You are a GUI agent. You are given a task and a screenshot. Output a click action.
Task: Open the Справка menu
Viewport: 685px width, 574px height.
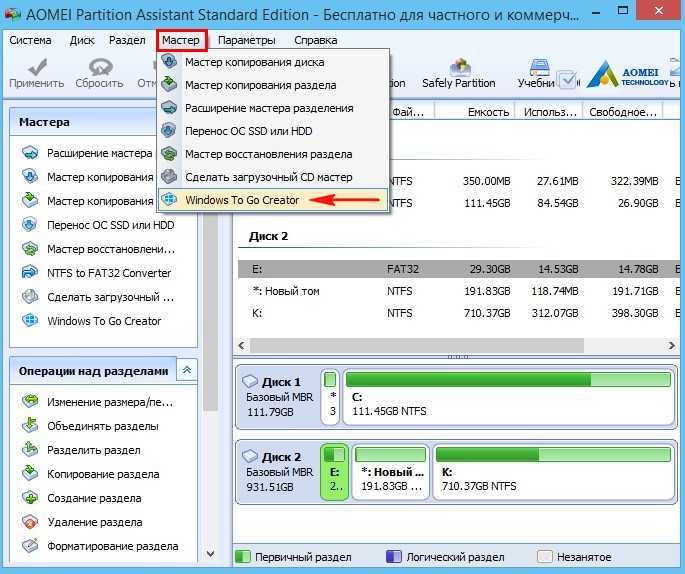coord(315,40)
